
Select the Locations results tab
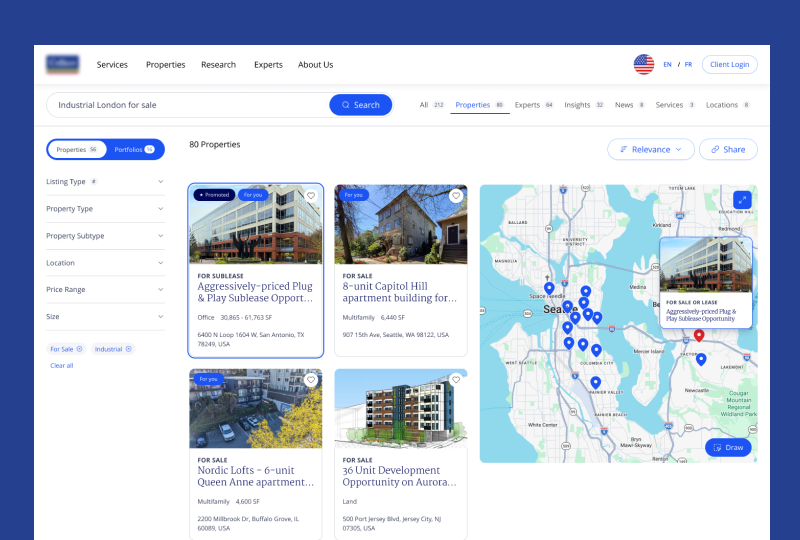pyautogui.click(x=727, y=105)
